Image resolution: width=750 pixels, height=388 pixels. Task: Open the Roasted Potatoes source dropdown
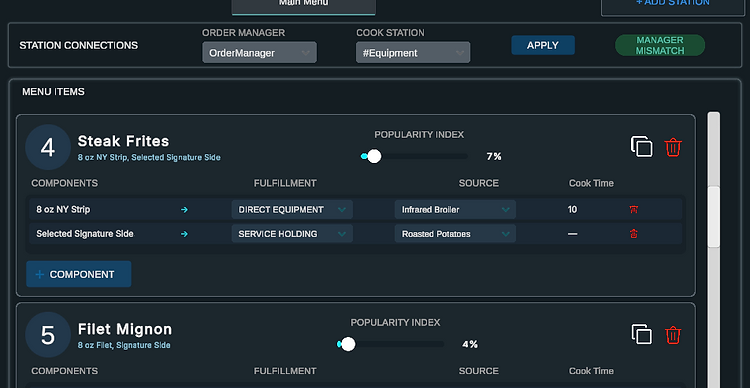pyautogui.click(x=455, y=234)
